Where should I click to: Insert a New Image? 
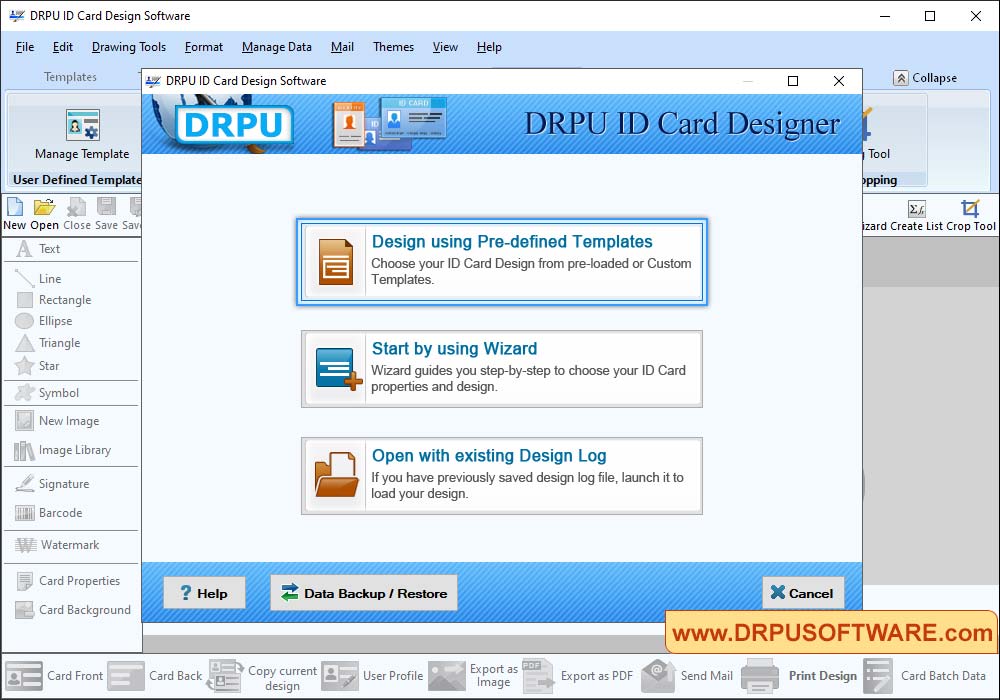click(x=57, y=421)
